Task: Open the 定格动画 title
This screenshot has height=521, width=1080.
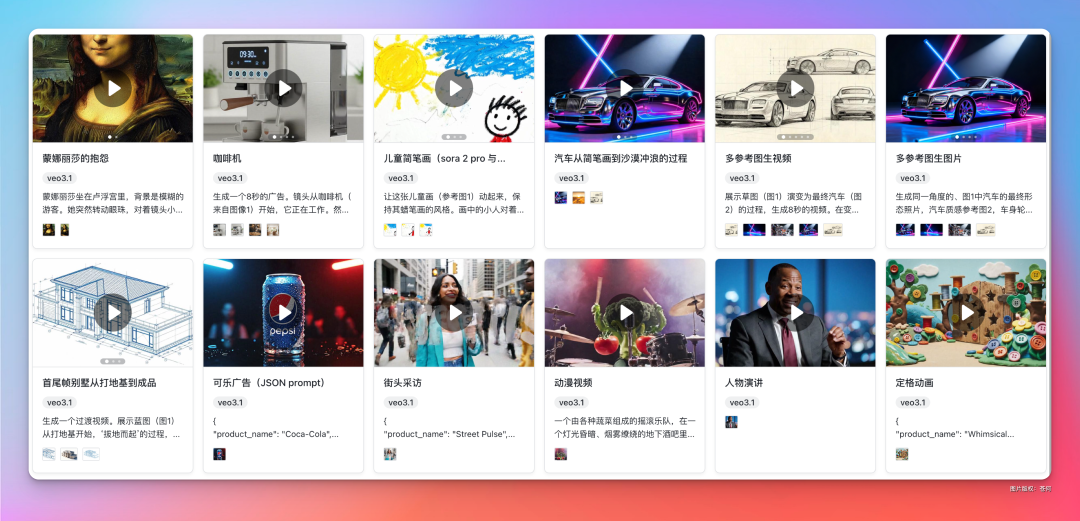Action: tap(914, 383)
